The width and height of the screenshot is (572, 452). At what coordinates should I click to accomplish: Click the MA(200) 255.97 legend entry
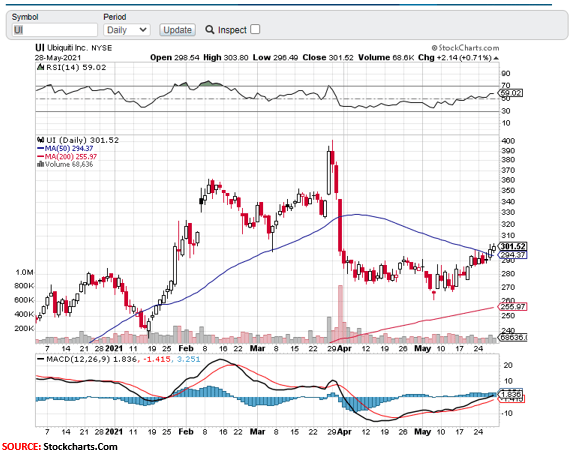click(67, 157)
